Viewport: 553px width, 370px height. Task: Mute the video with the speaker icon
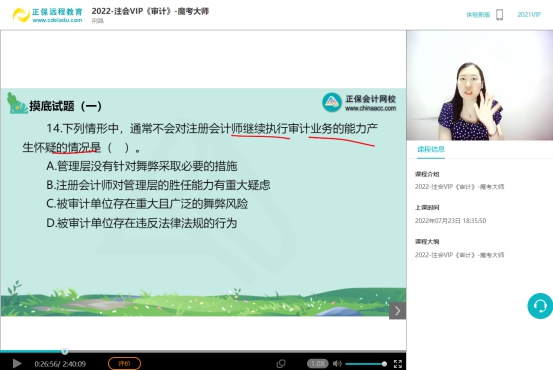coord(337,363)
